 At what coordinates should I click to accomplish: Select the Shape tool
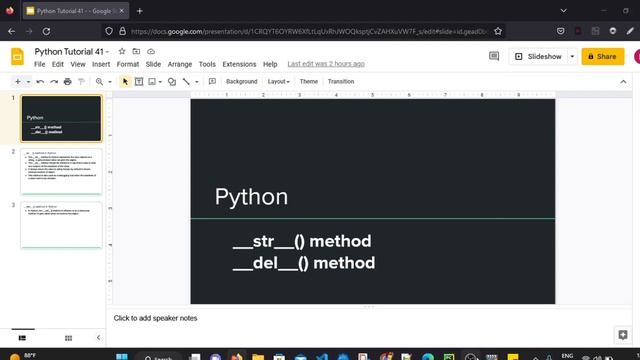172,82
